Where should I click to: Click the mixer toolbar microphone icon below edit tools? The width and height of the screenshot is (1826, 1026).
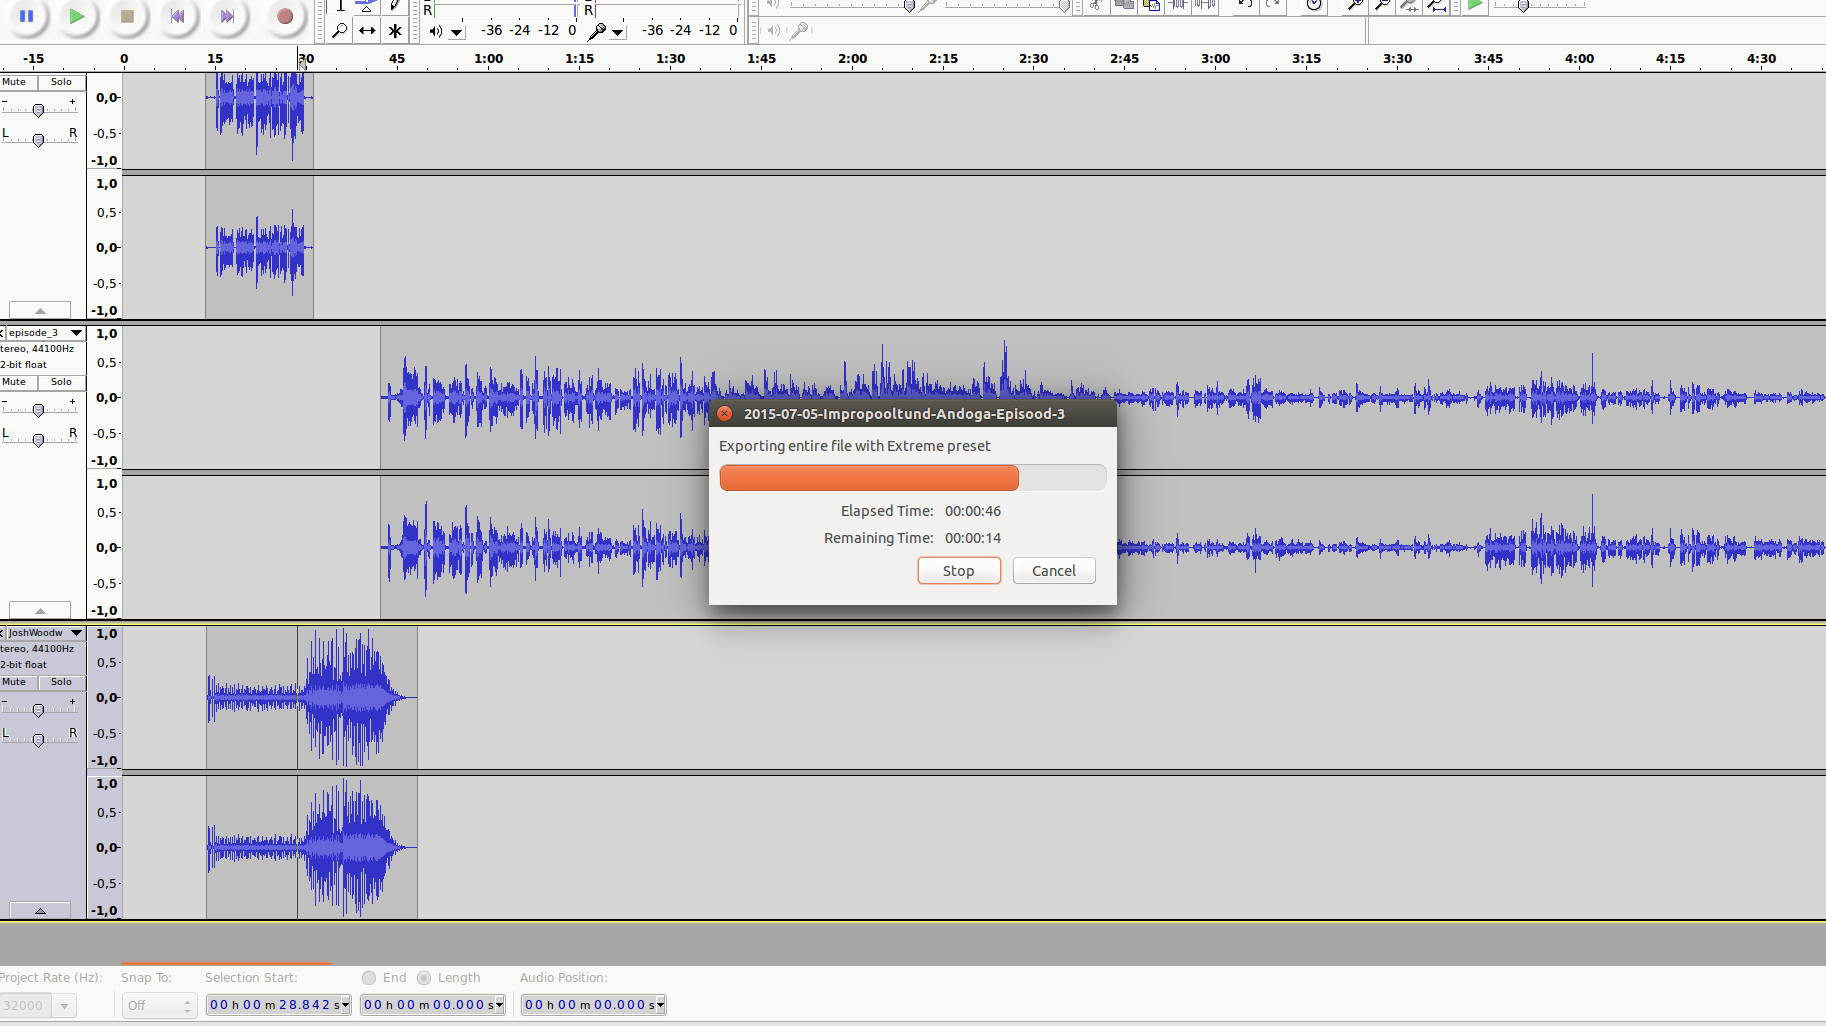(799, 31)
